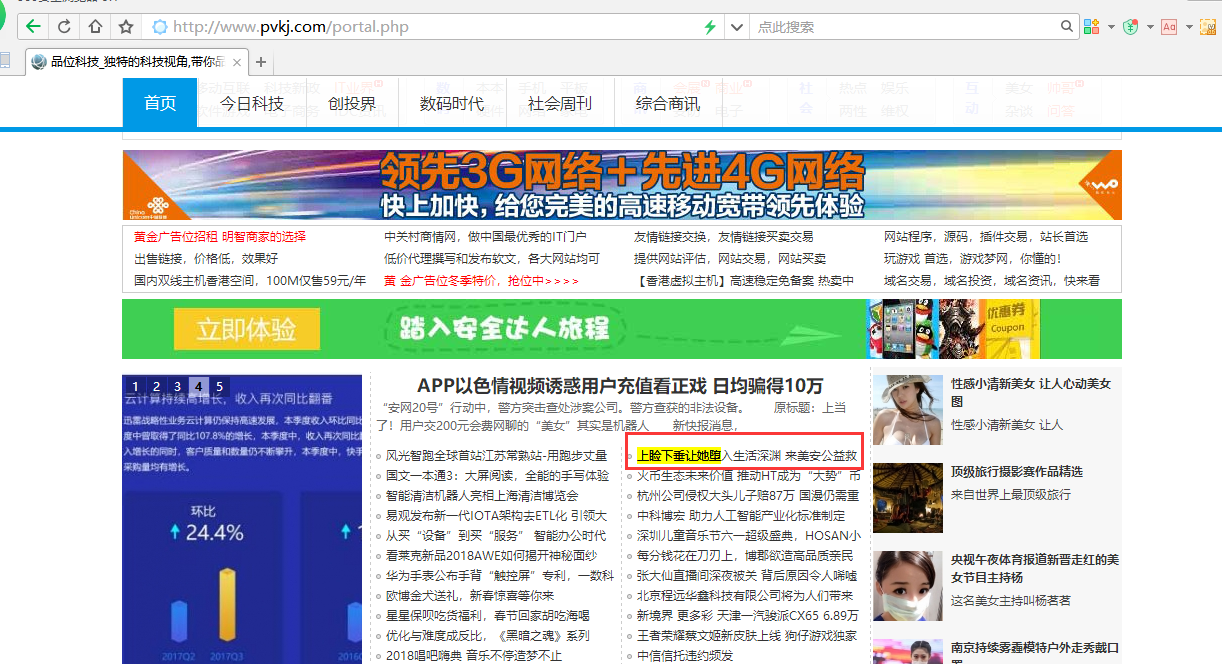The height and width of the screenshot is (664, 1222).
Task: Open the 社会周刊 navigation tab
Action: click(x=560, y=103)
